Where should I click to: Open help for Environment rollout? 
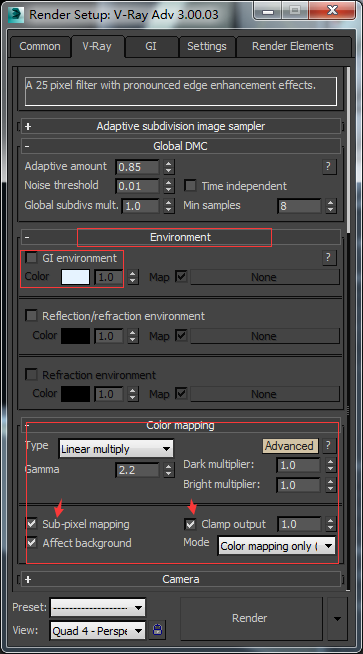(329, 258)
